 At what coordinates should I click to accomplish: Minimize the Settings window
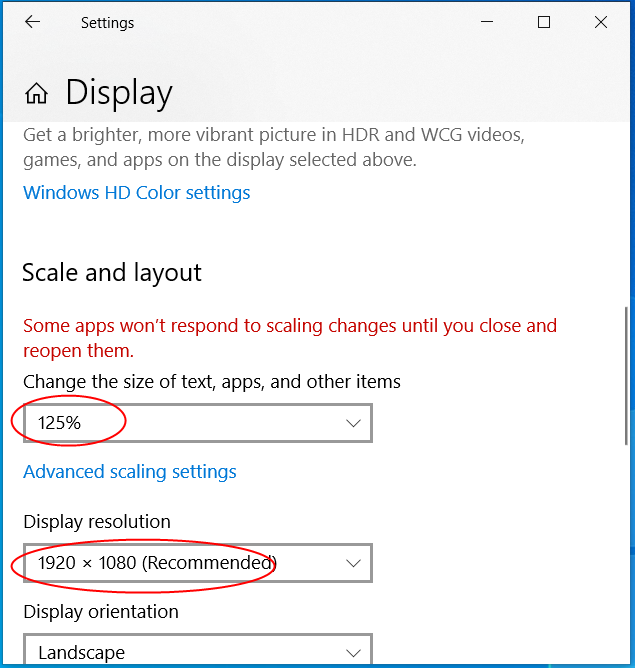[x=487, y=22]
